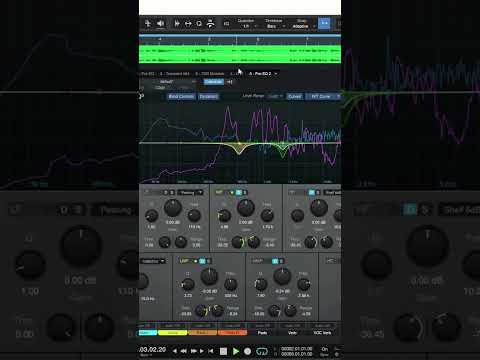Click the transport Stop button
Viewport: 480px width, 360px height.
tap(223, 351)
